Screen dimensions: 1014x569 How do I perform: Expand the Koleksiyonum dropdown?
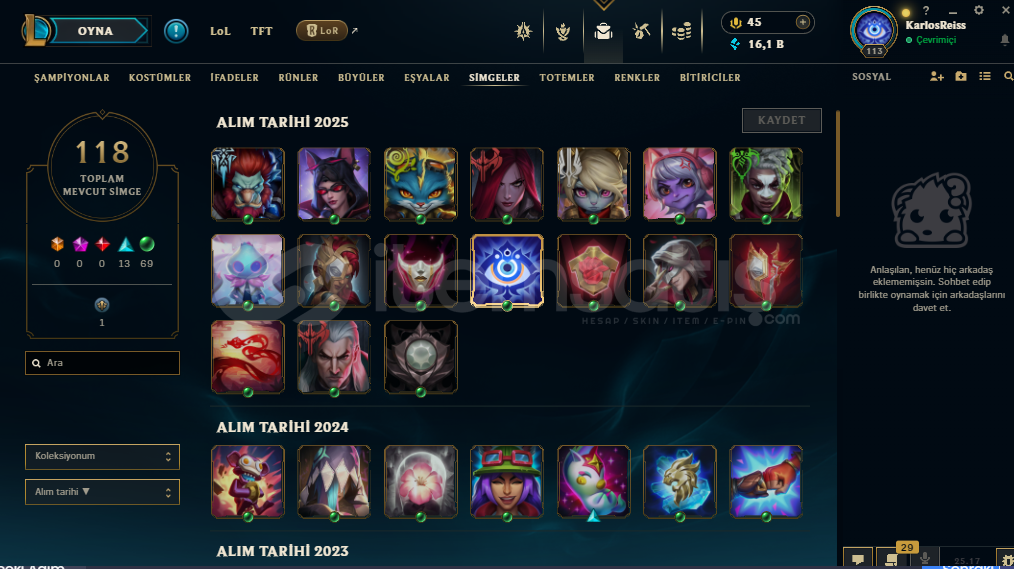102,456
